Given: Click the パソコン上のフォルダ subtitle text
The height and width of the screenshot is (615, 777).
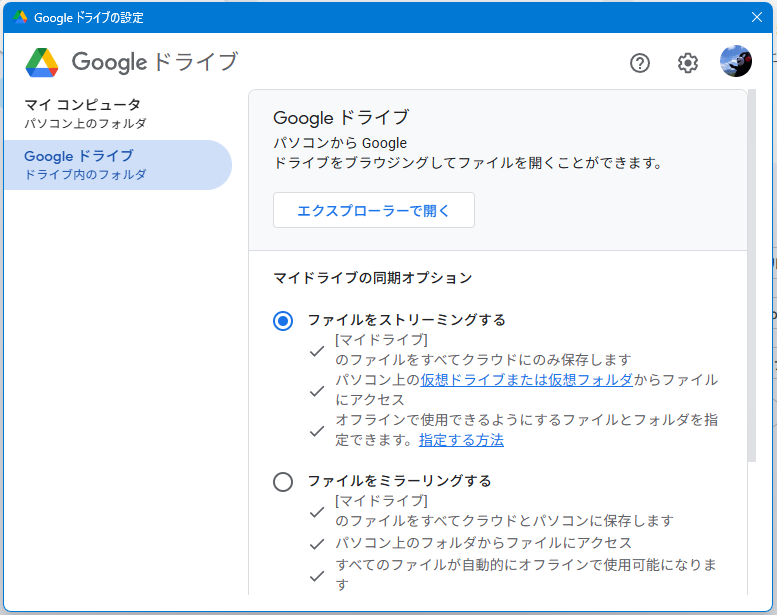Looking at the screenshot, I should point(85,123).
